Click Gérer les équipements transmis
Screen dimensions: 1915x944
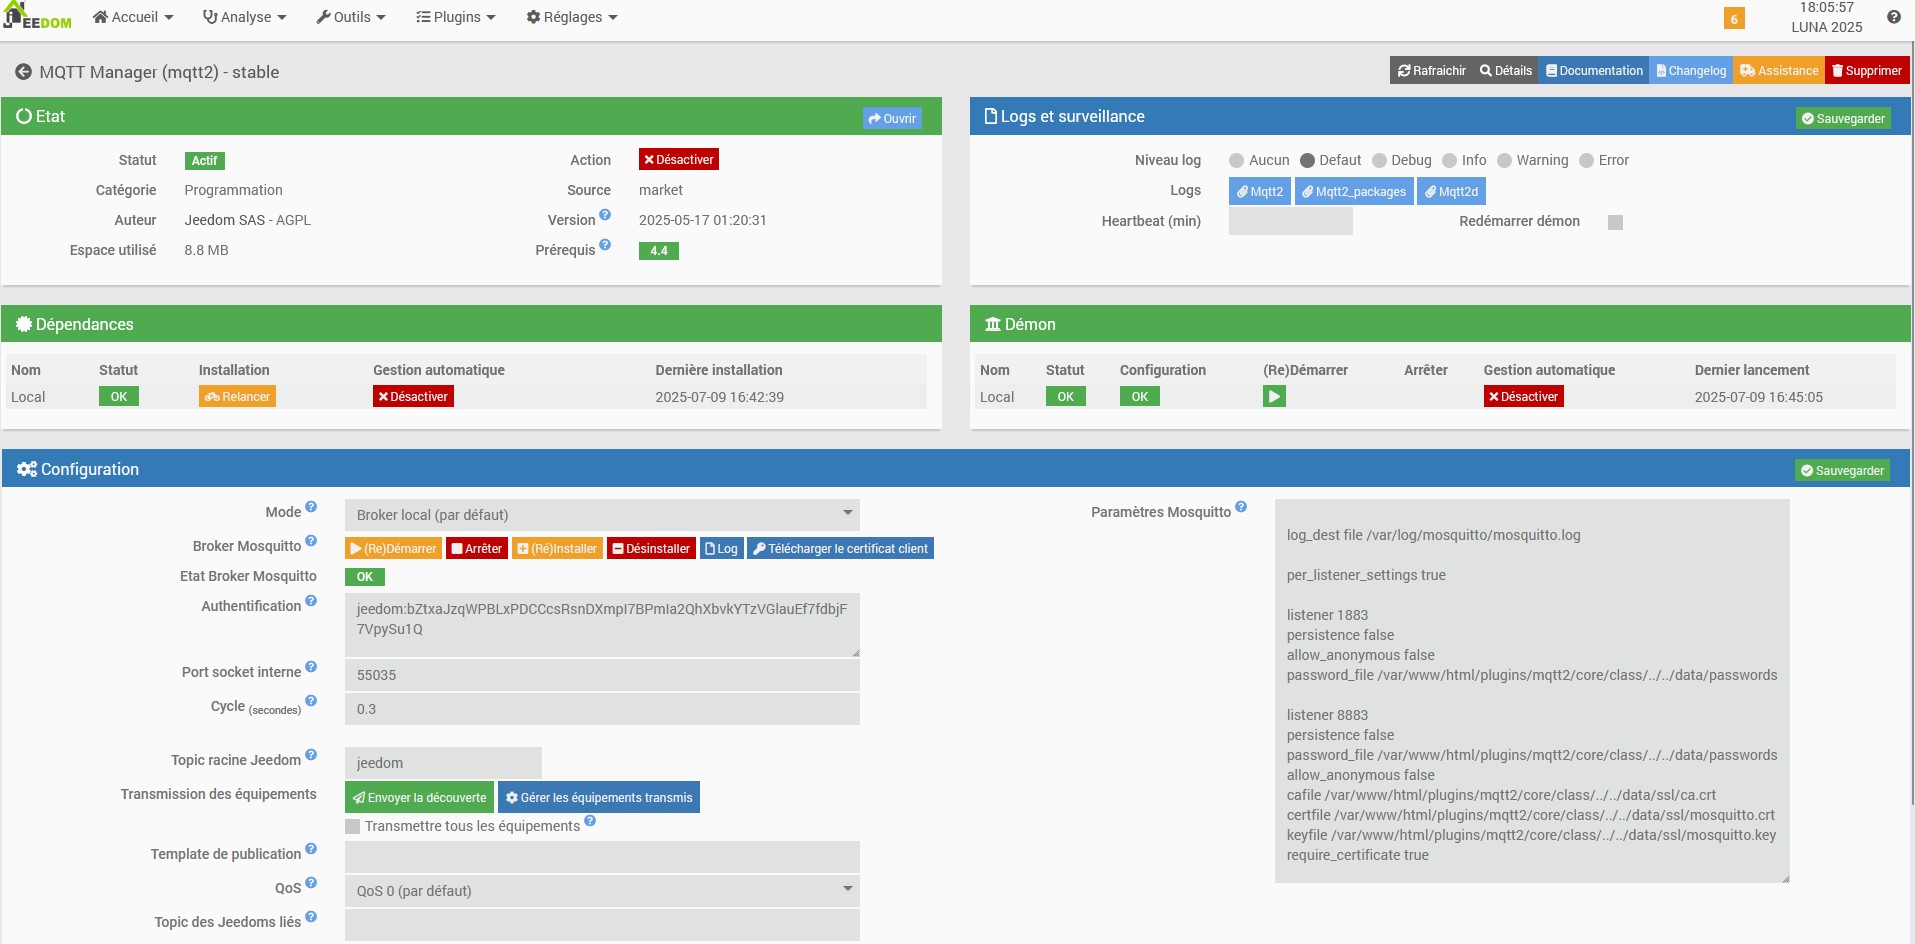tap(599, 797)
